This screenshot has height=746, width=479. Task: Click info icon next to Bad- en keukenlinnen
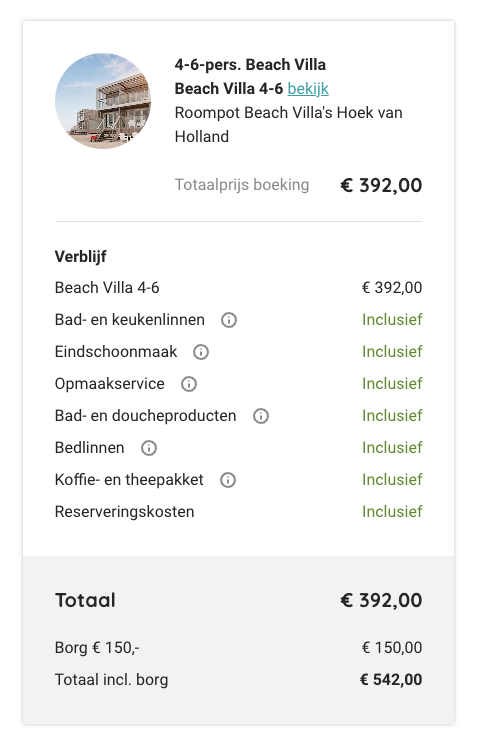coord(229,320)
